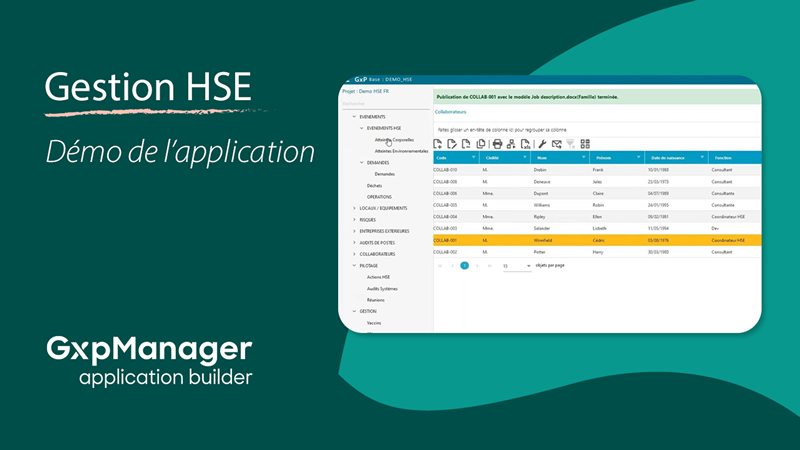This screenshot has height=450, width=800.
Task: Open the Déchets tree item
Action: pos(374,186)
